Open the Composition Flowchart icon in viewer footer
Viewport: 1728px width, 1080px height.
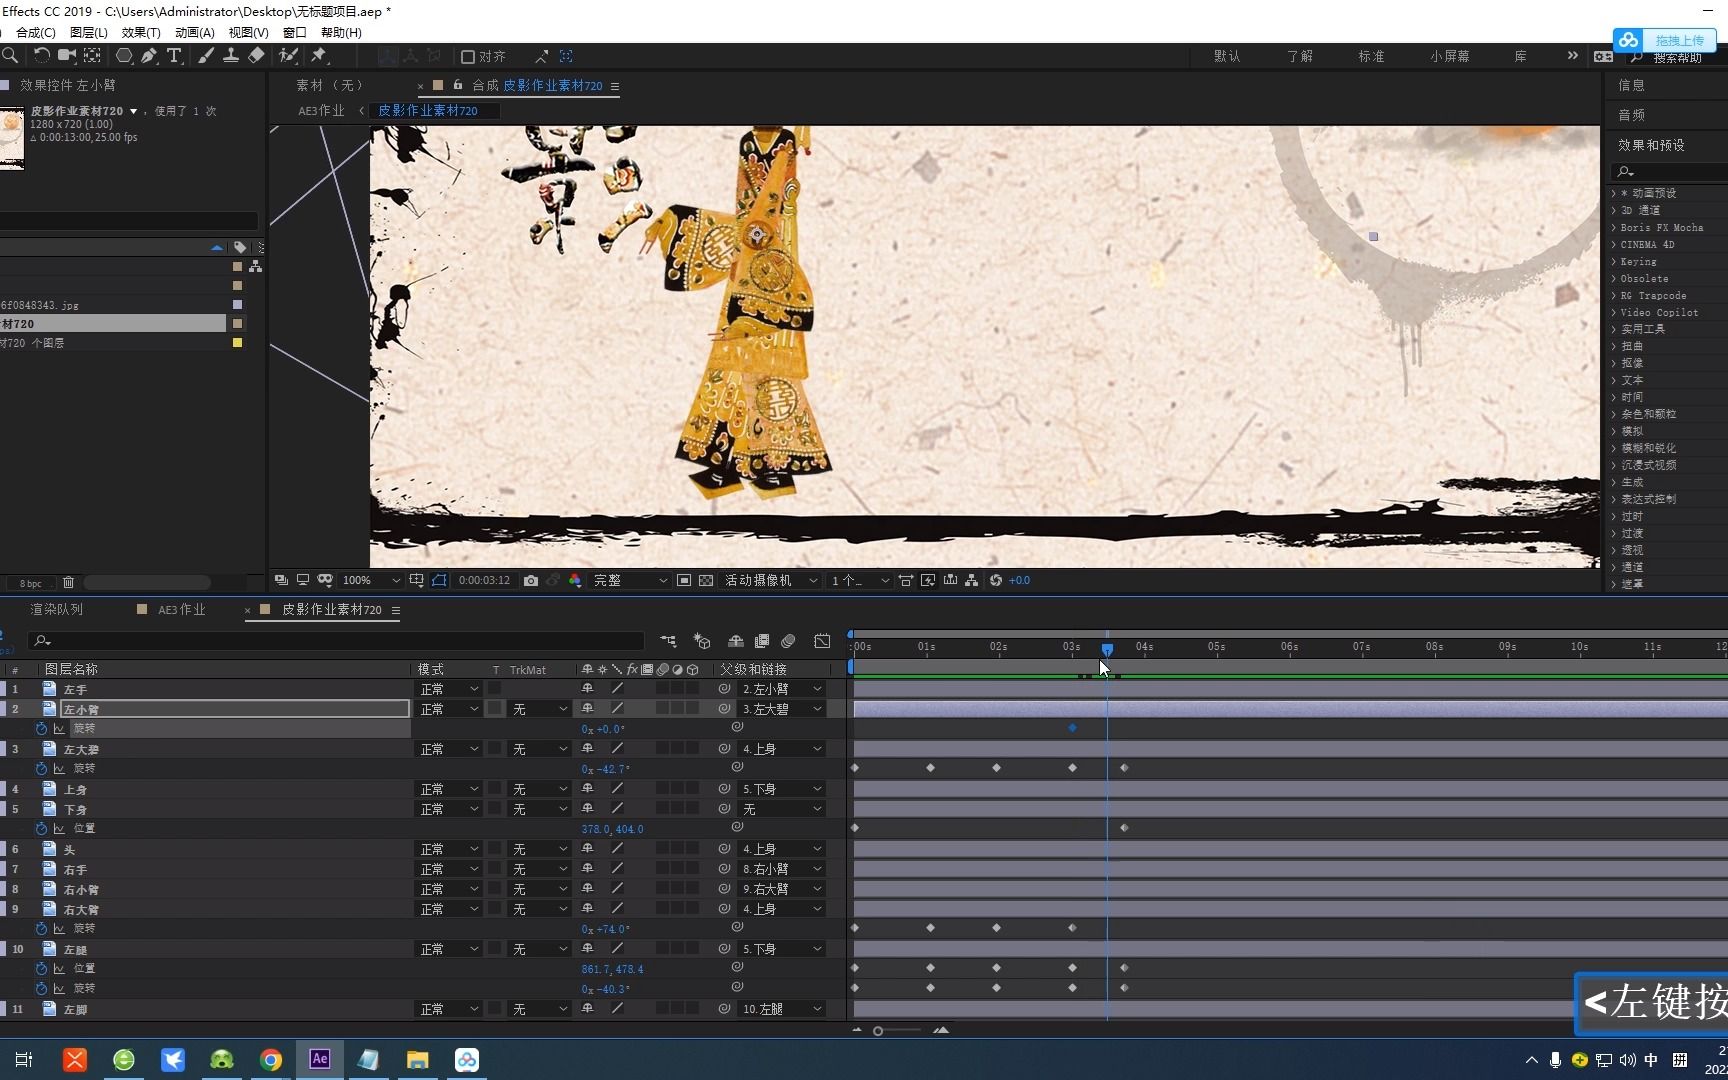coord(971,580)
